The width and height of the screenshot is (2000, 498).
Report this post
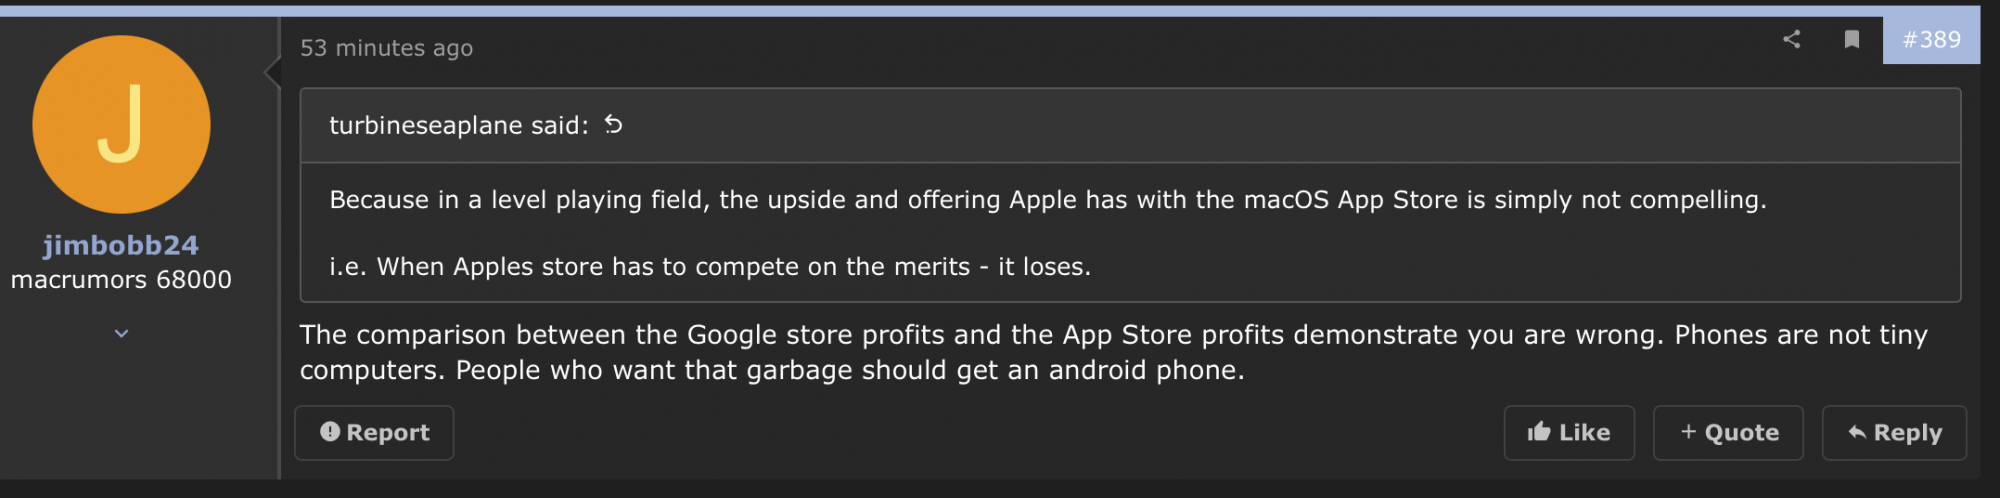click(x=374, y=432)
